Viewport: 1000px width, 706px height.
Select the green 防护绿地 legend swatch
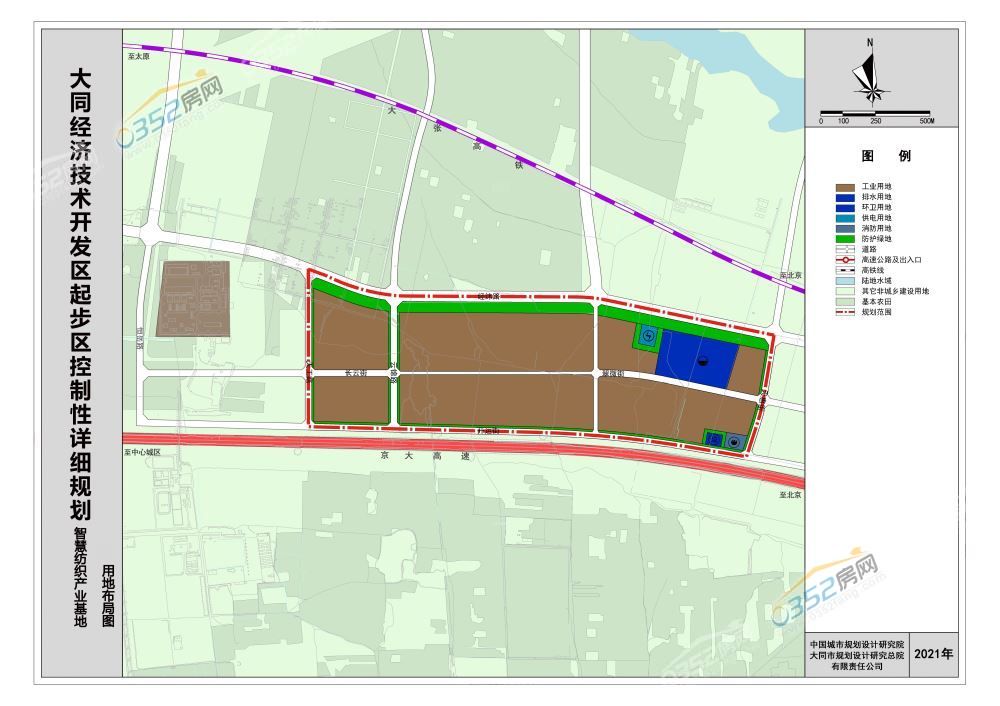(847, 239)
